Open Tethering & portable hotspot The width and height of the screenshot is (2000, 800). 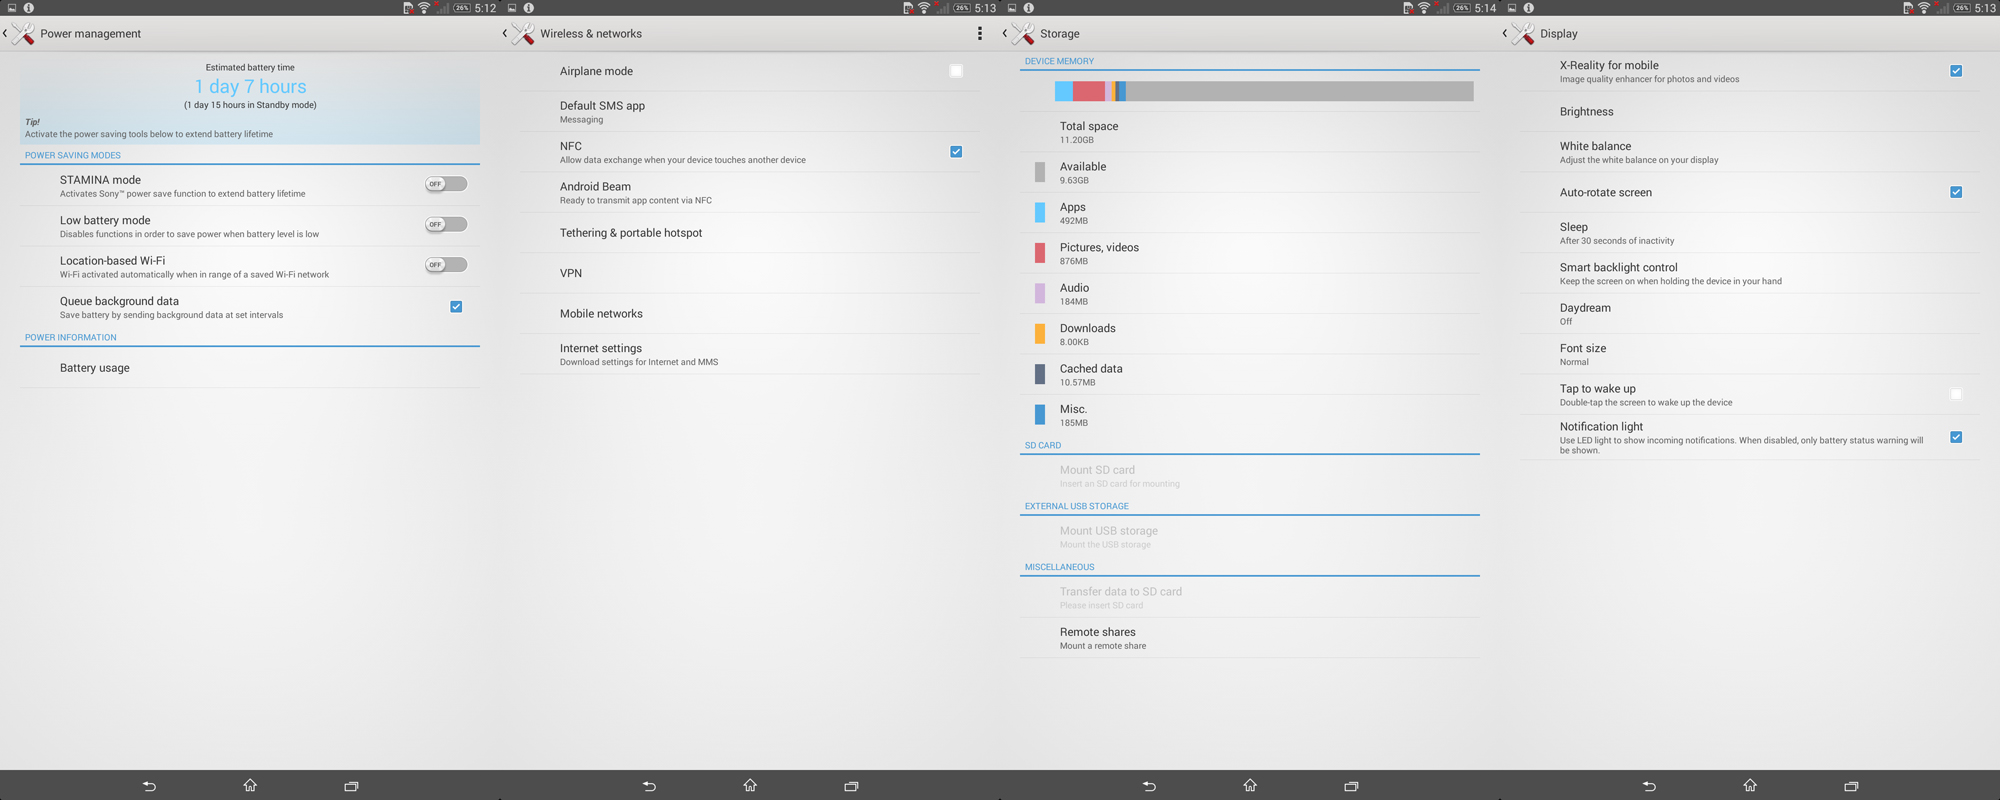(630, 233)
